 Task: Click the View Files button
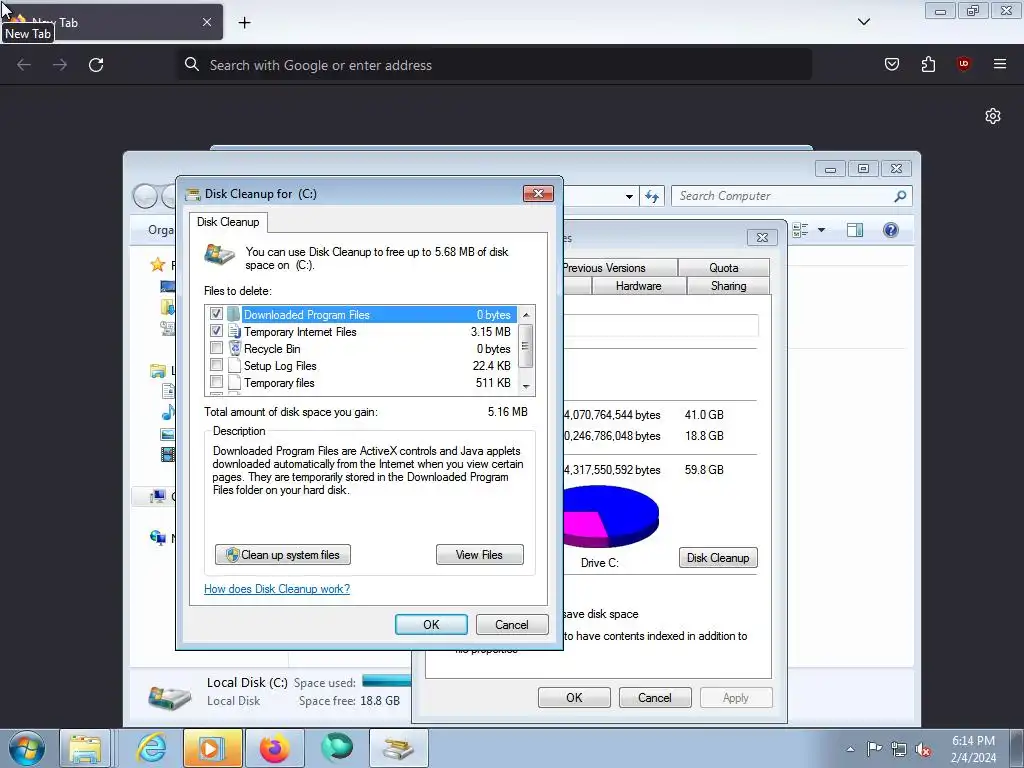[479, 554]
